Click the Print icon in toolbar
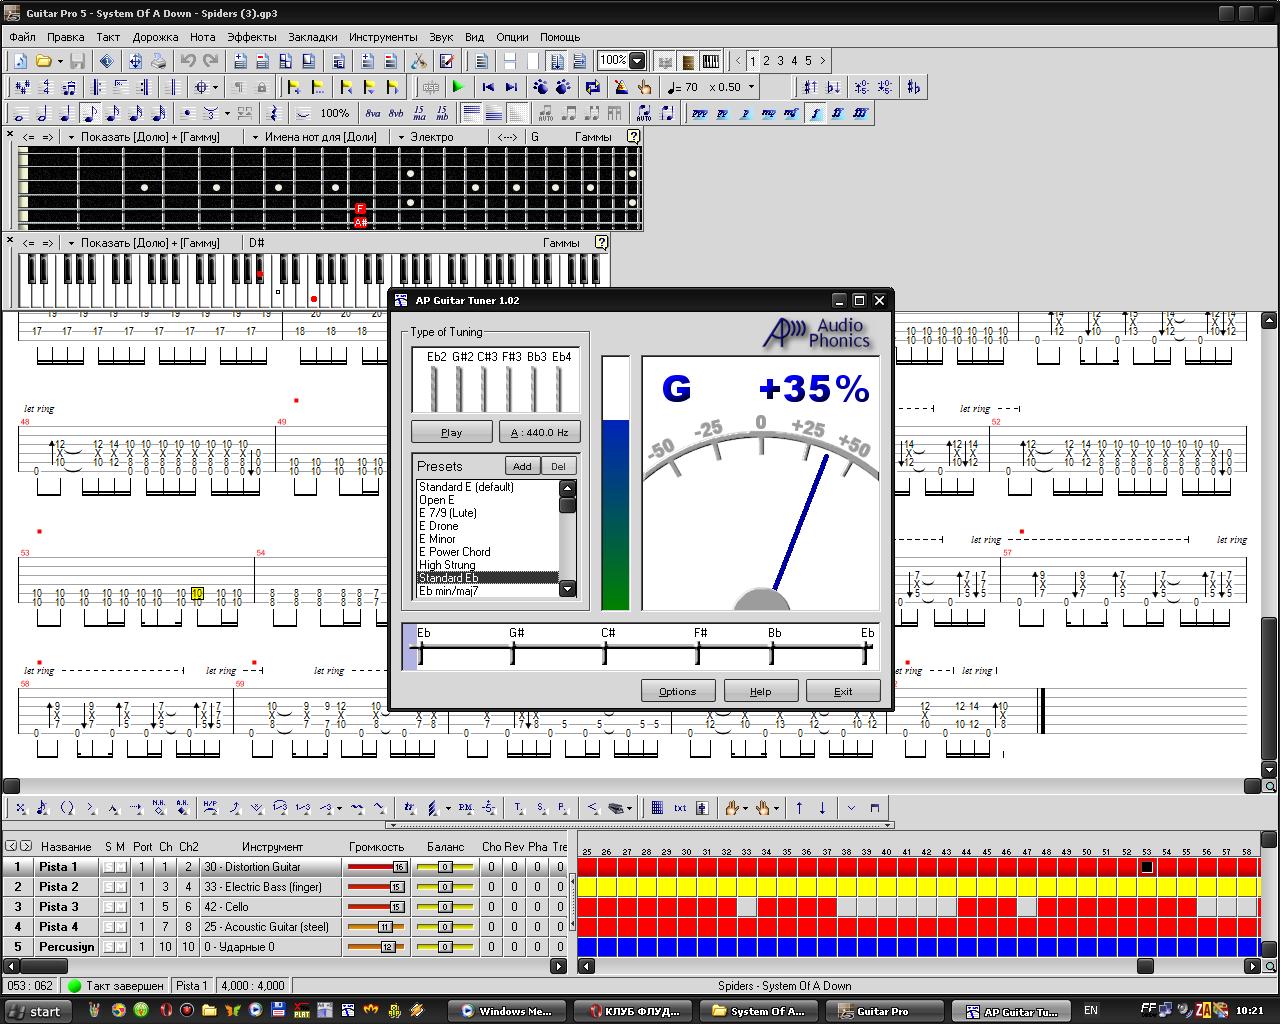 pyautogui.click(x=158, y=61)
